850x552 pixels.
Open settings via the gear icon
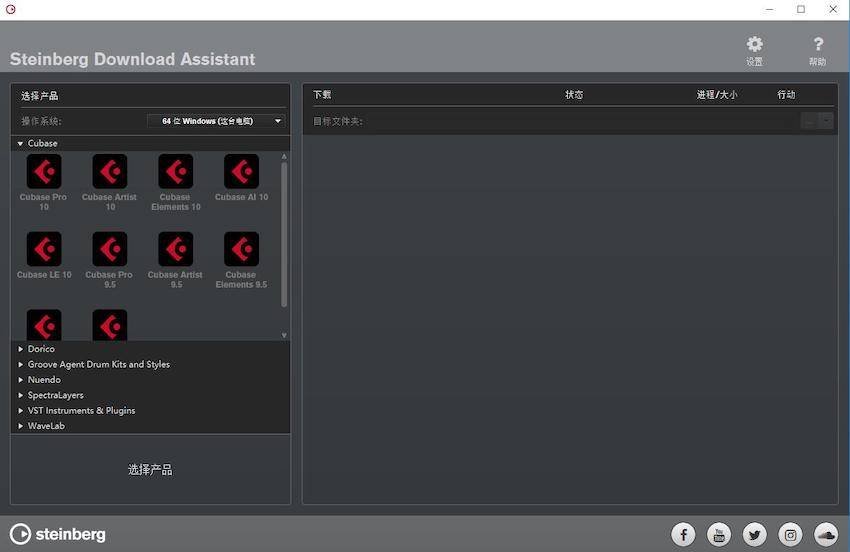click(x=755, y=44)
